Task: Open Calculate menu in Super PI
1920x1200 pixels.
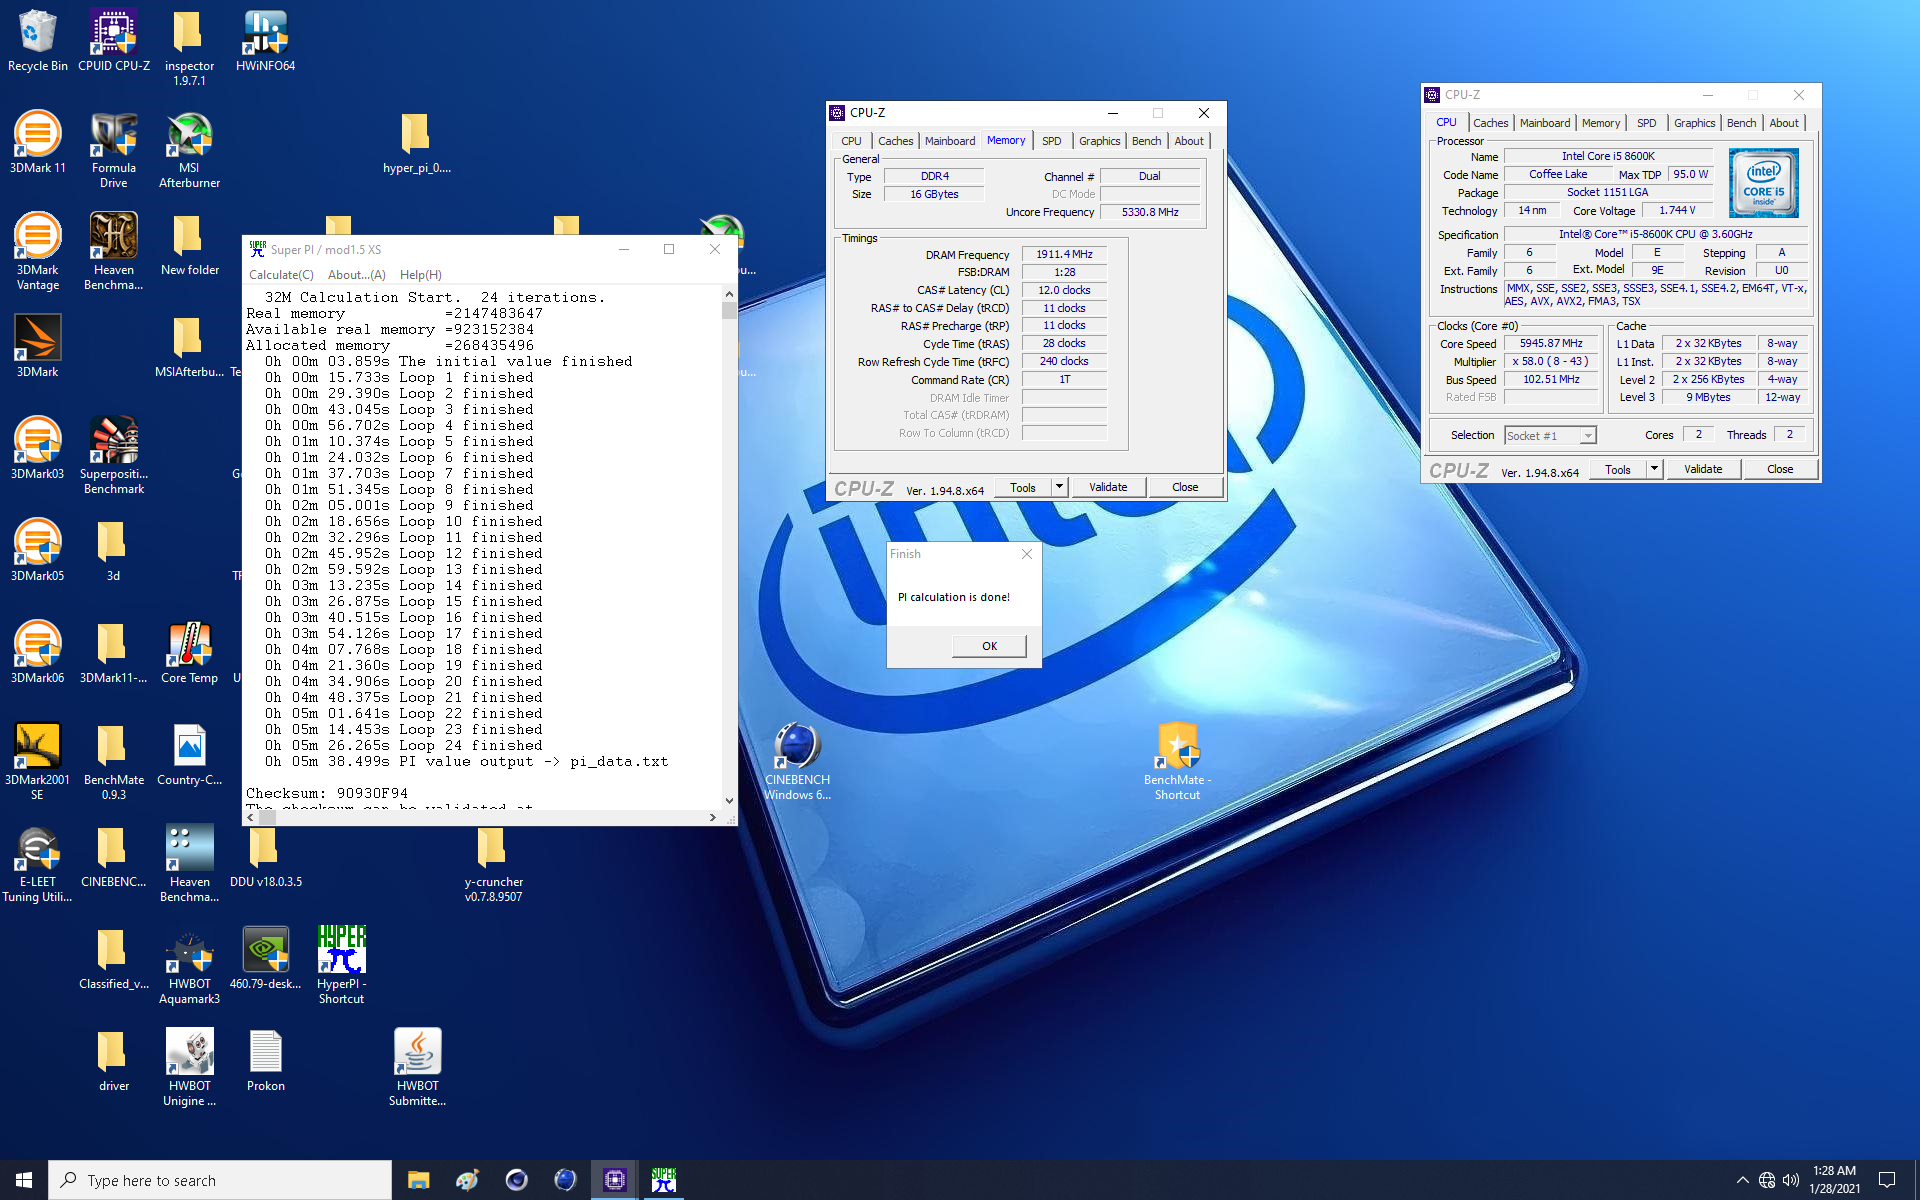Action: [281, 275]
